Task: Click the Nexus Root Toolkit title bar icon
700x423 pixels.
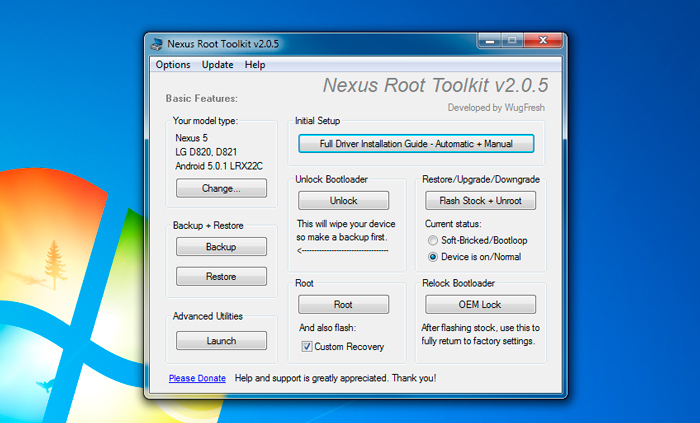Action: tap(156, 44)
